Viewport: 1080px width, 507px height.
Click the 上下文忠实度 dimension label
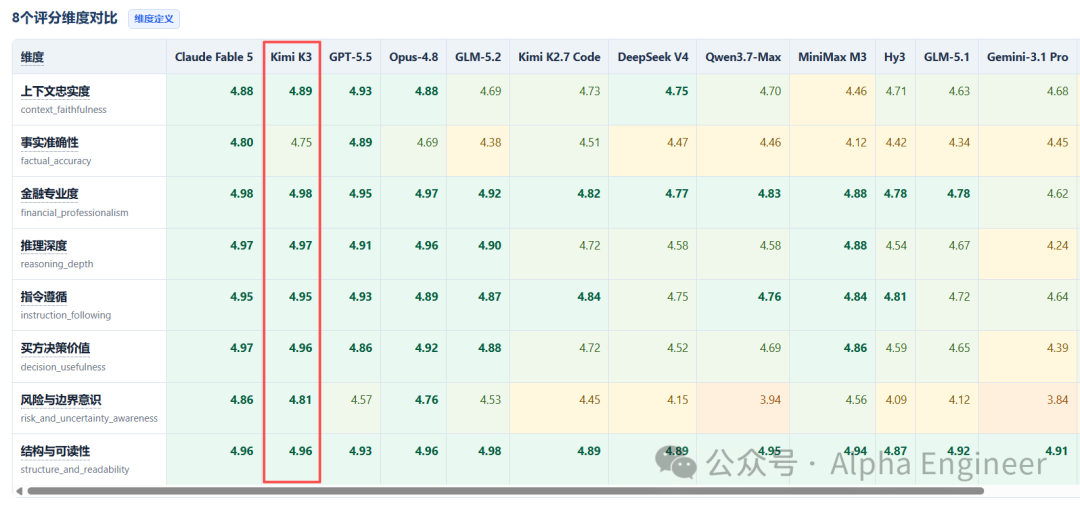click(x=55, y=92)
